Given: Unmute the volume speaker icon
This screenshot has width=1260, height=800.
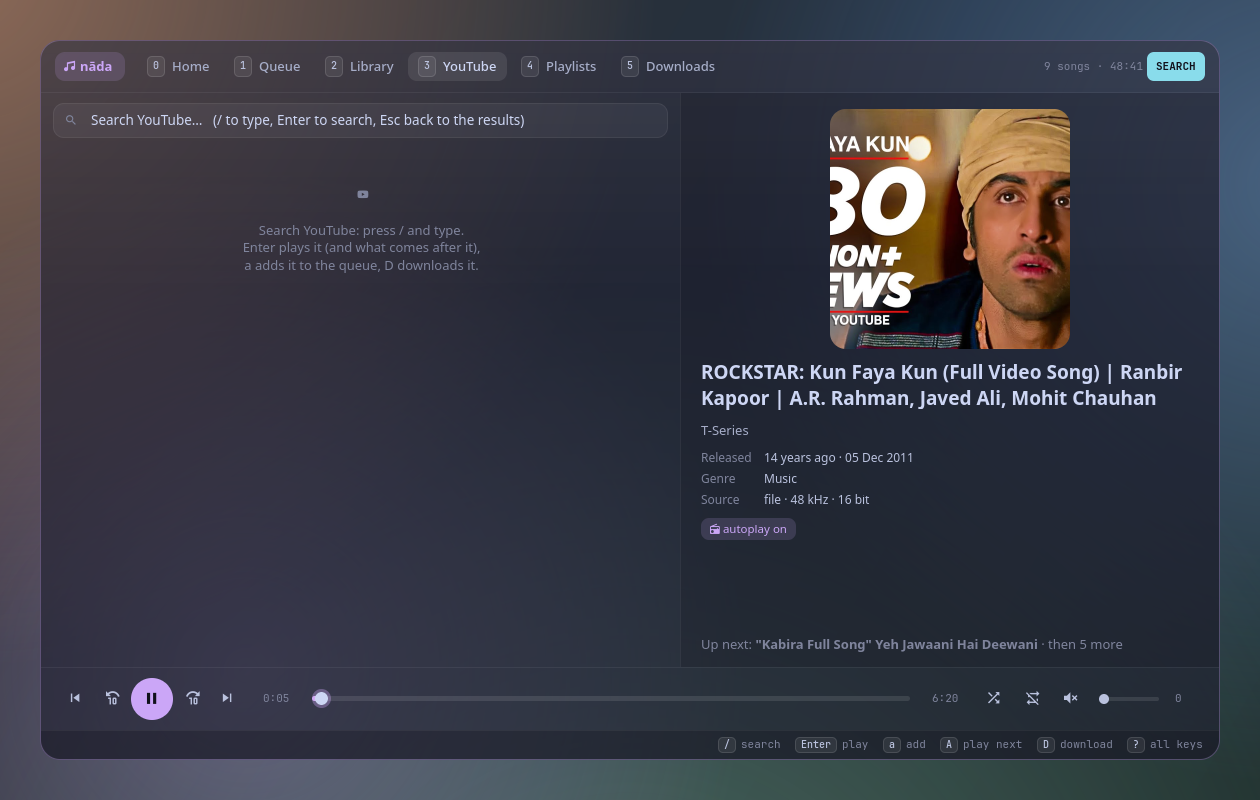Looking at the screenshot, I should 1070,698.
